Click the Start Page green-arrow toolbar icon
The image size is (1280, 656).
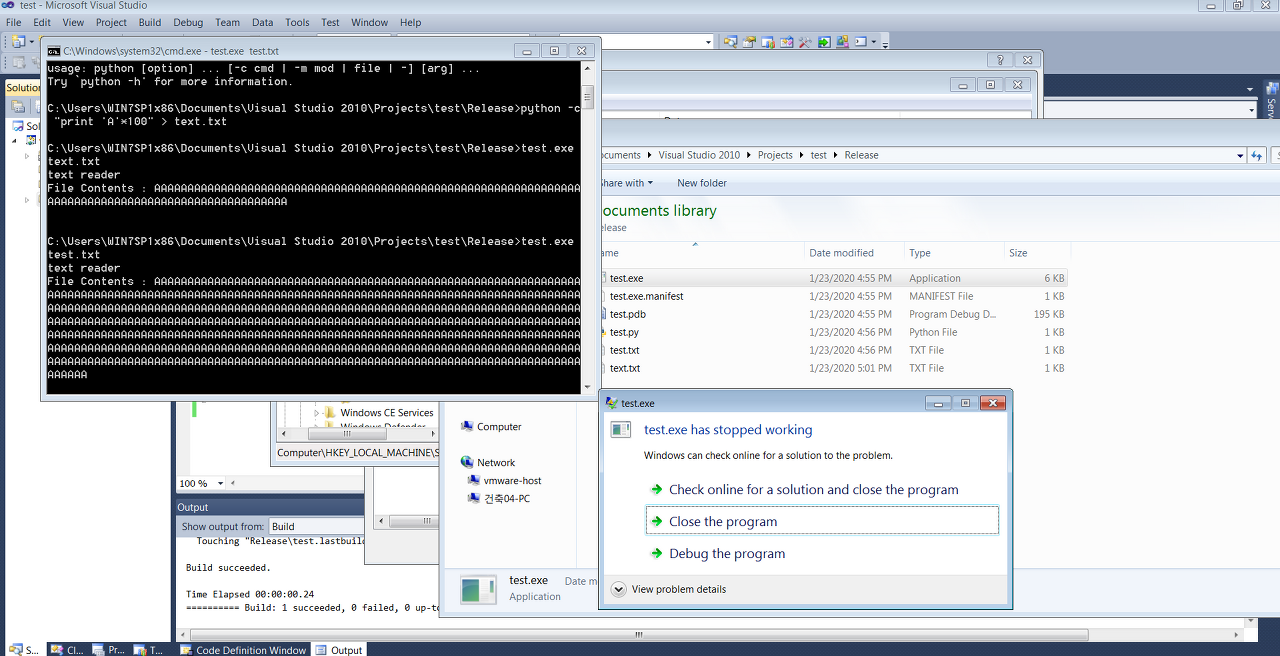click(824, 42)
